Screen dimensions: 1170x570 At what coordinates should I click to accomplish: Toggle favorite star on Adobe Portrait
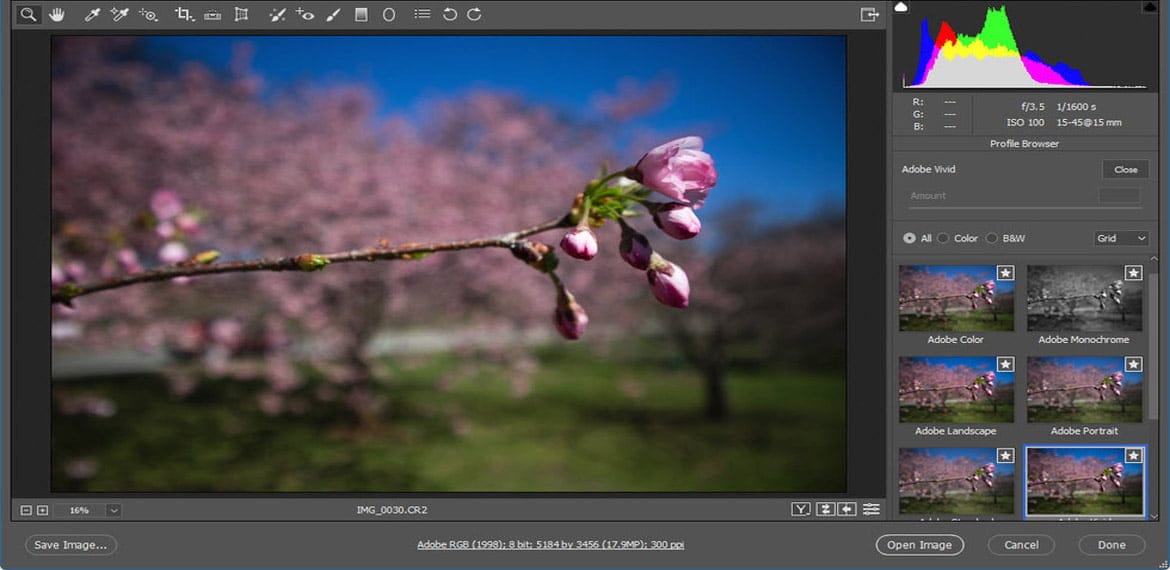(x=1133, y=364)
